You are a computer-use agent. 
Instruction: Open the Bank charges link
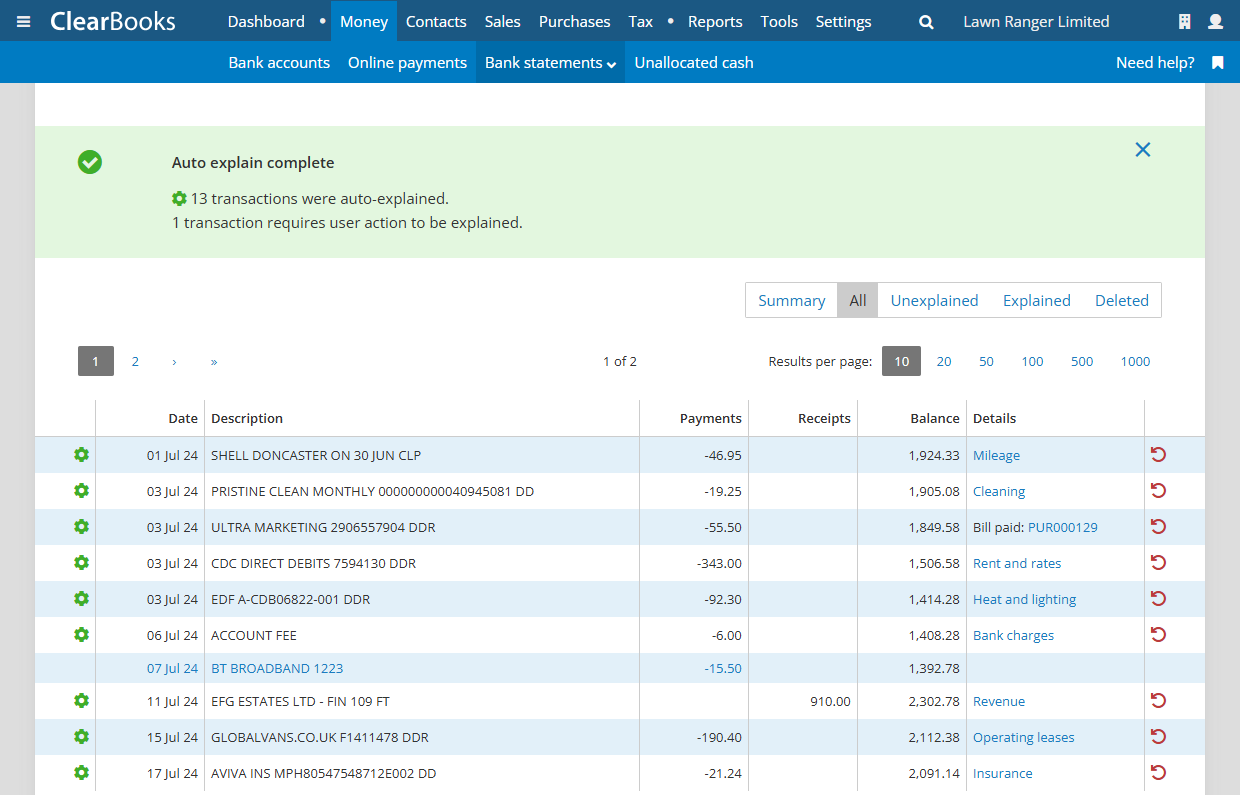coord(1013,636)
